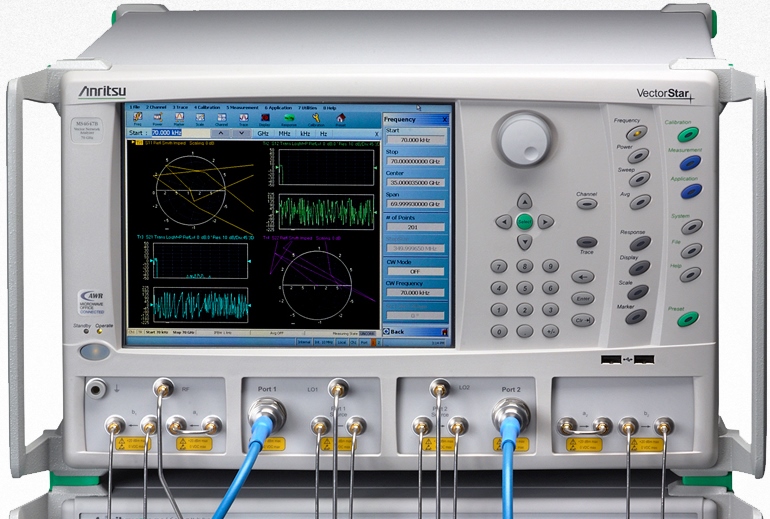The height and width of the screenshot is (519, 770).
Task: Open the Calibration menu
Action: (x=208, y=107)
